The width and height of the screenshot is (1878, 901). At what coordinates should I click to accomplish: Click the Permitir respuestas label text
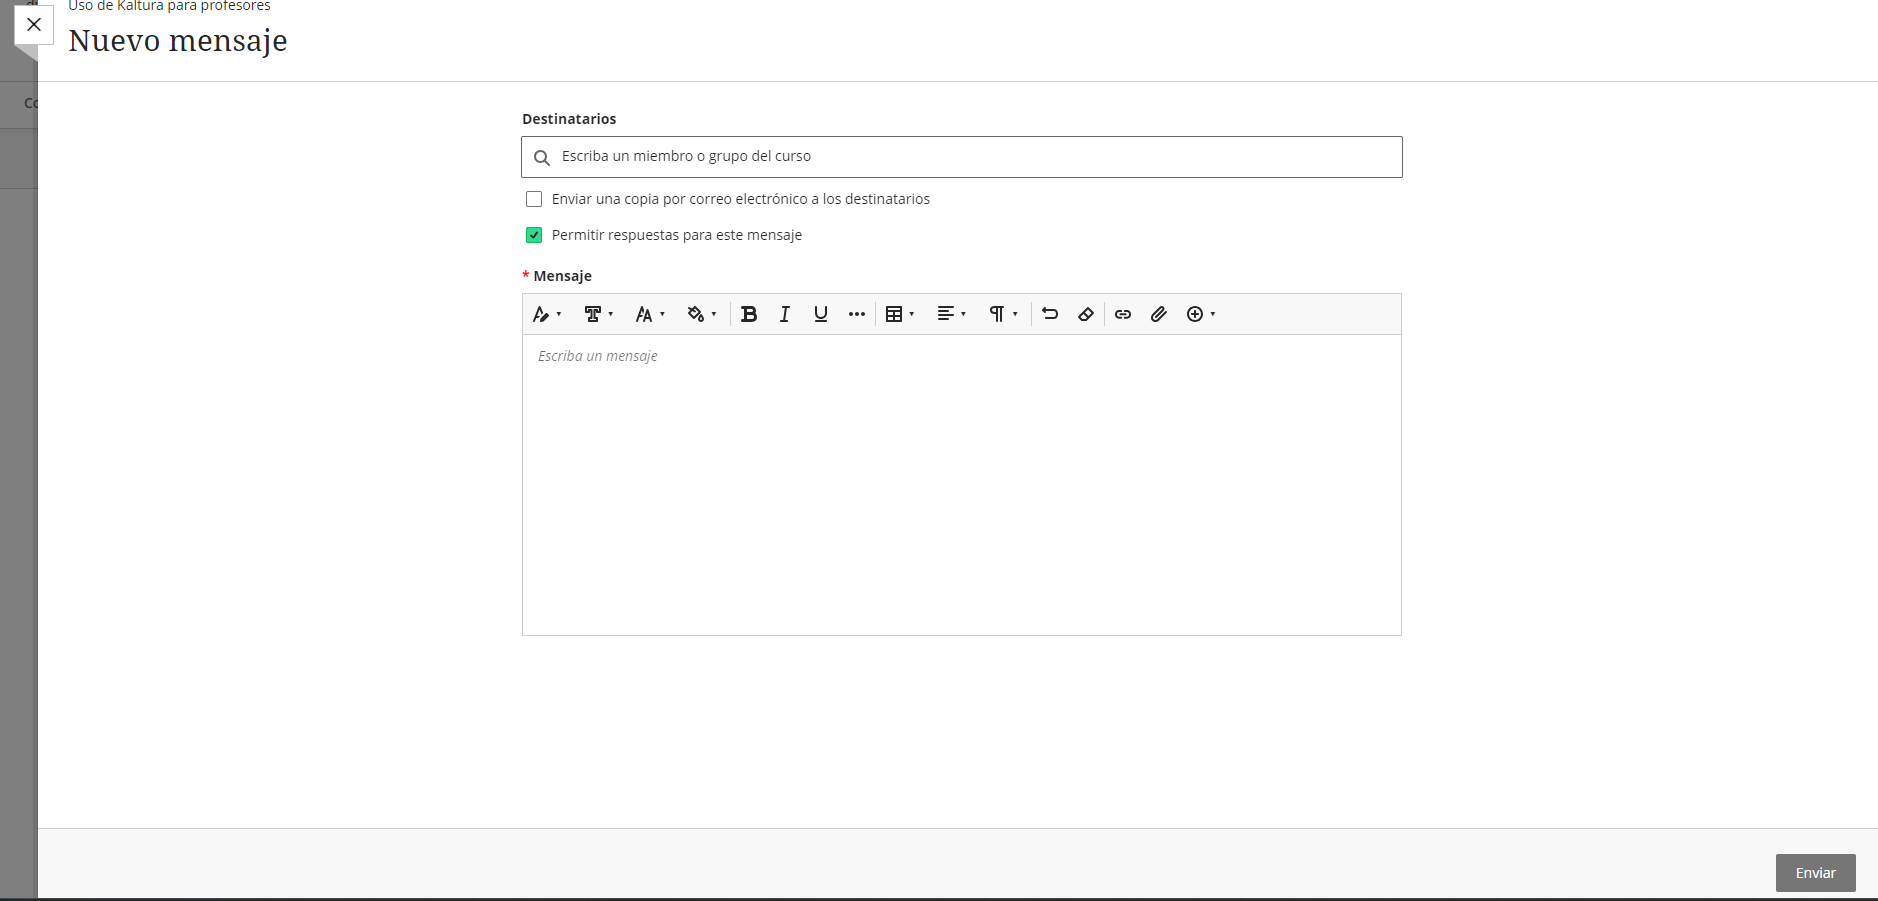[x=677, y=235]
